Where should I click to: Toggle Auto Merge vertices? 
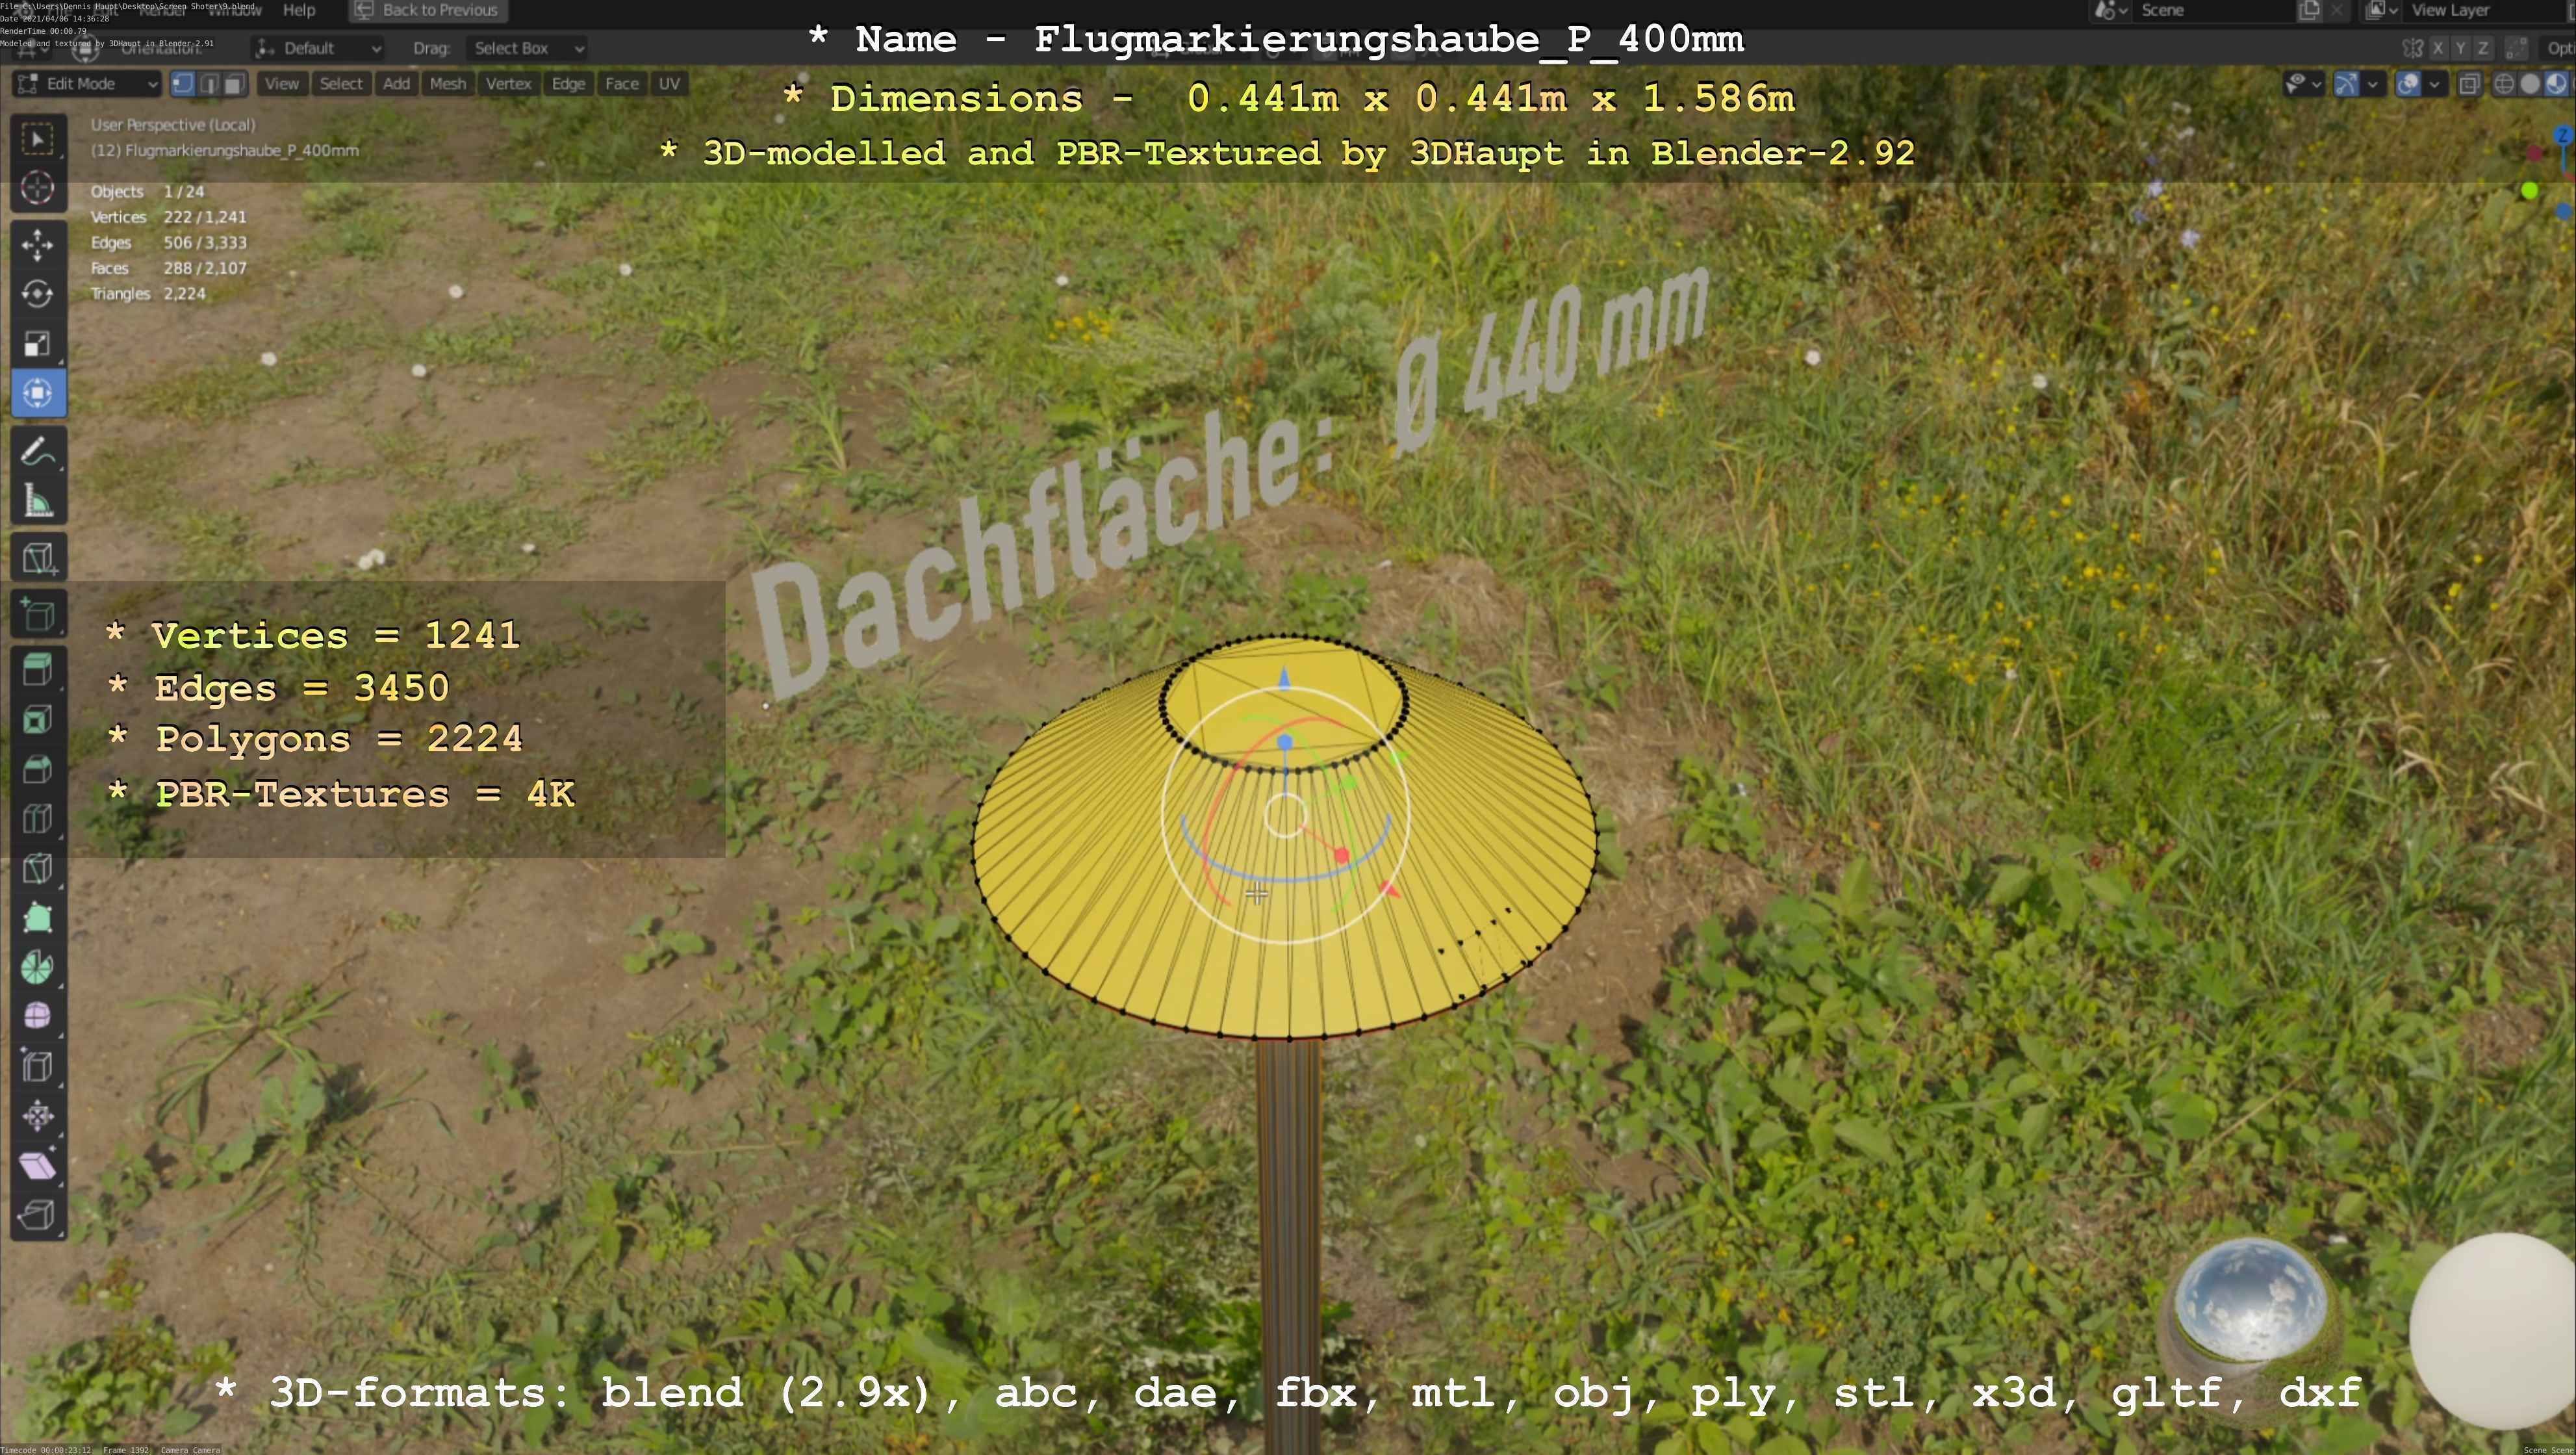point(2517,48)
